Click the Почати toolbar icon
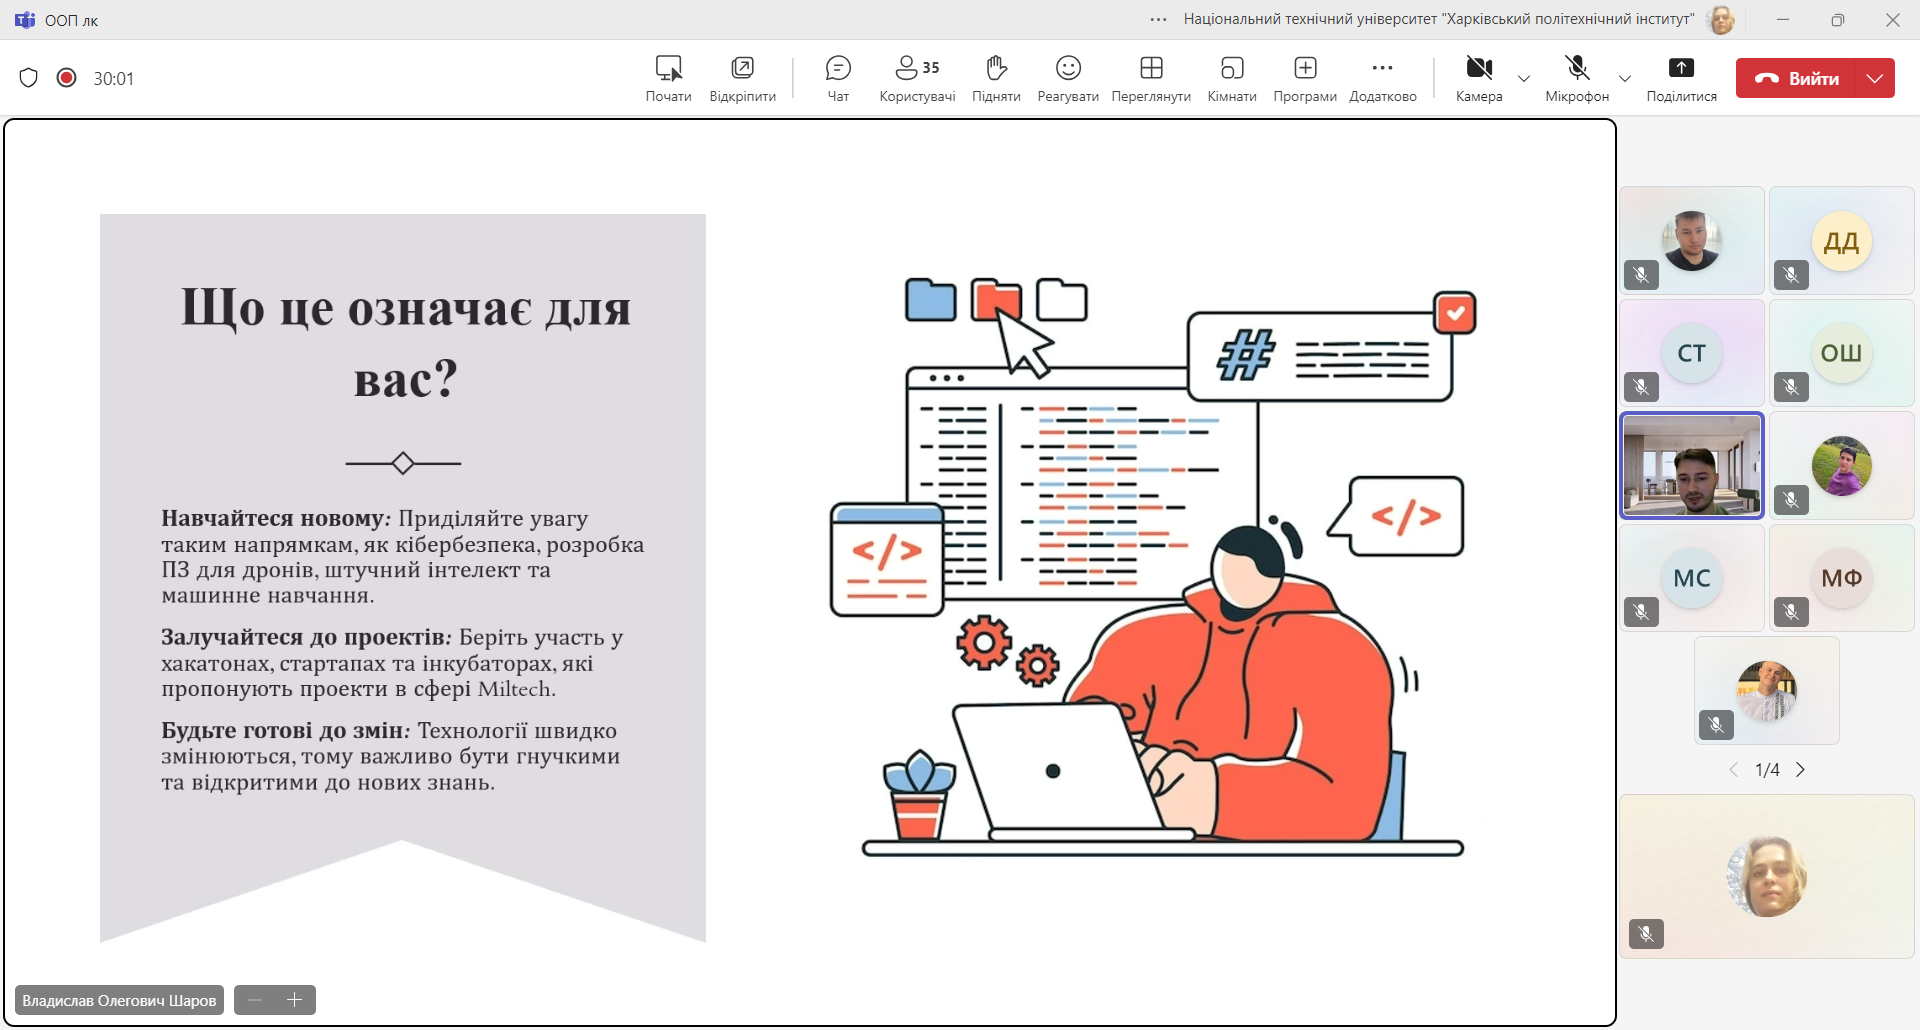 tap(668, 78)
